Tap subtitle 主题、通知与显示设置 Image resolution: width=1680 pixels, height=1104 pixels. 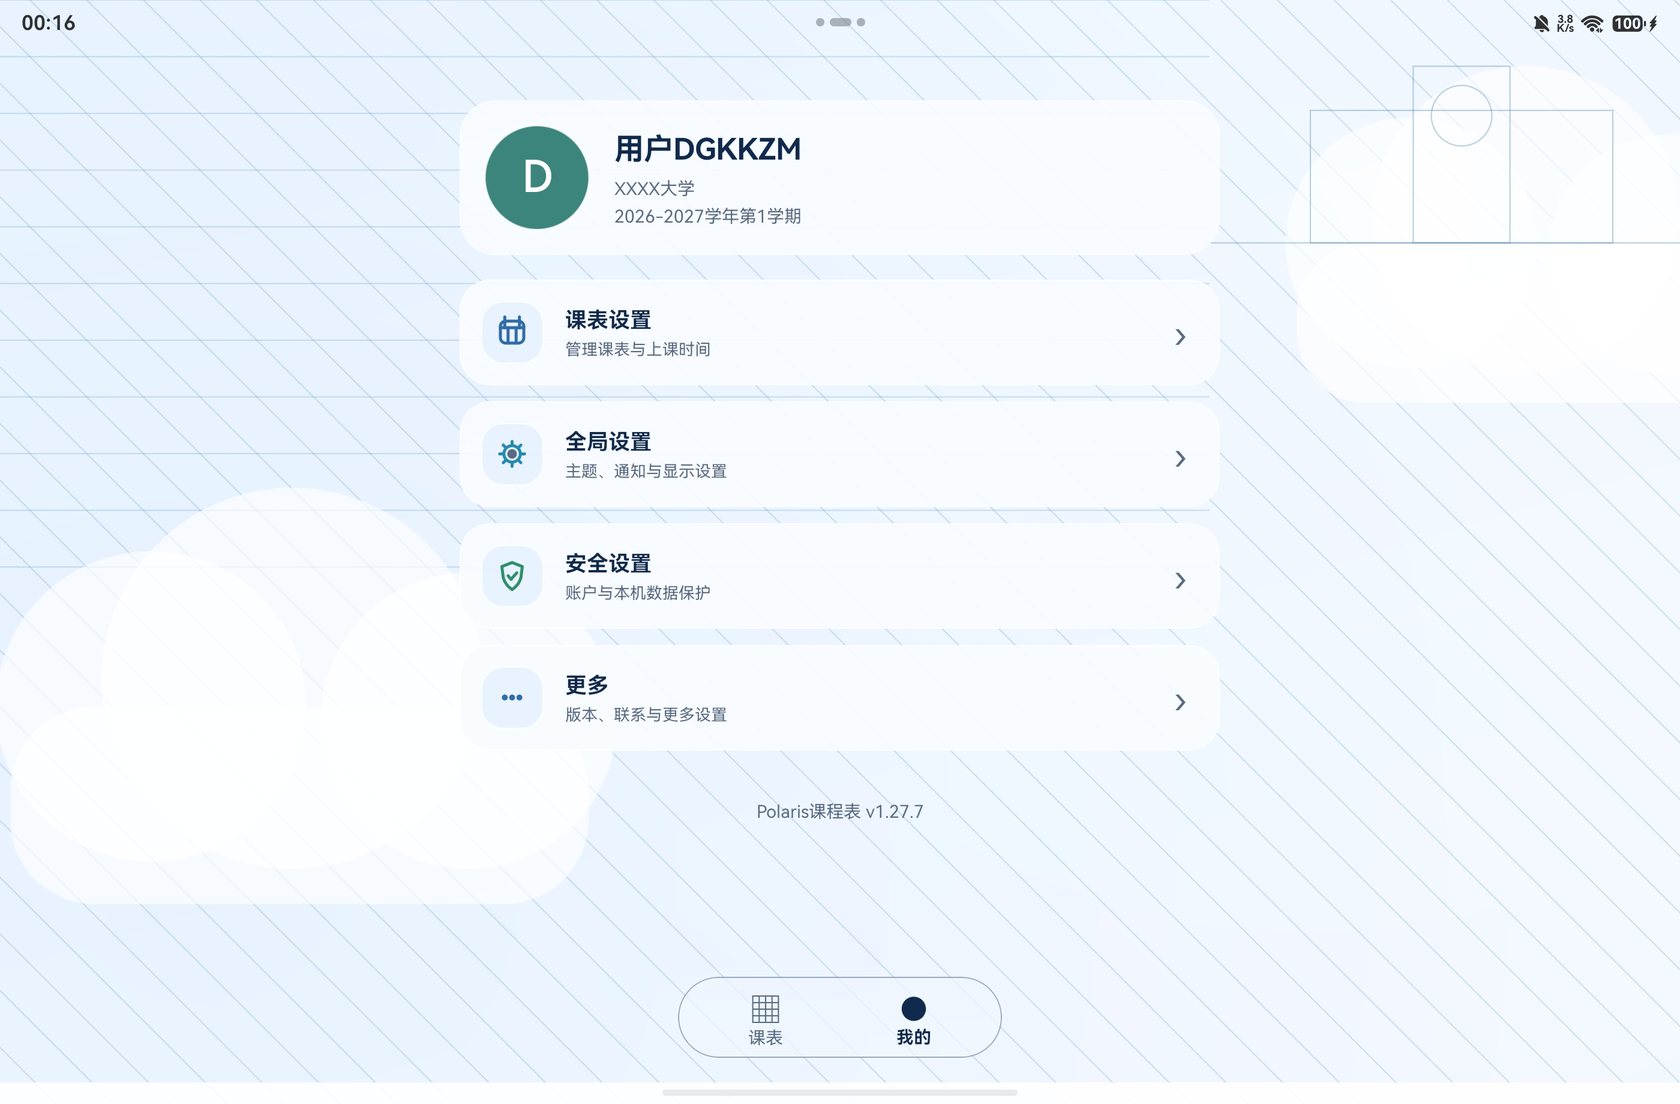tap(646, 471)
